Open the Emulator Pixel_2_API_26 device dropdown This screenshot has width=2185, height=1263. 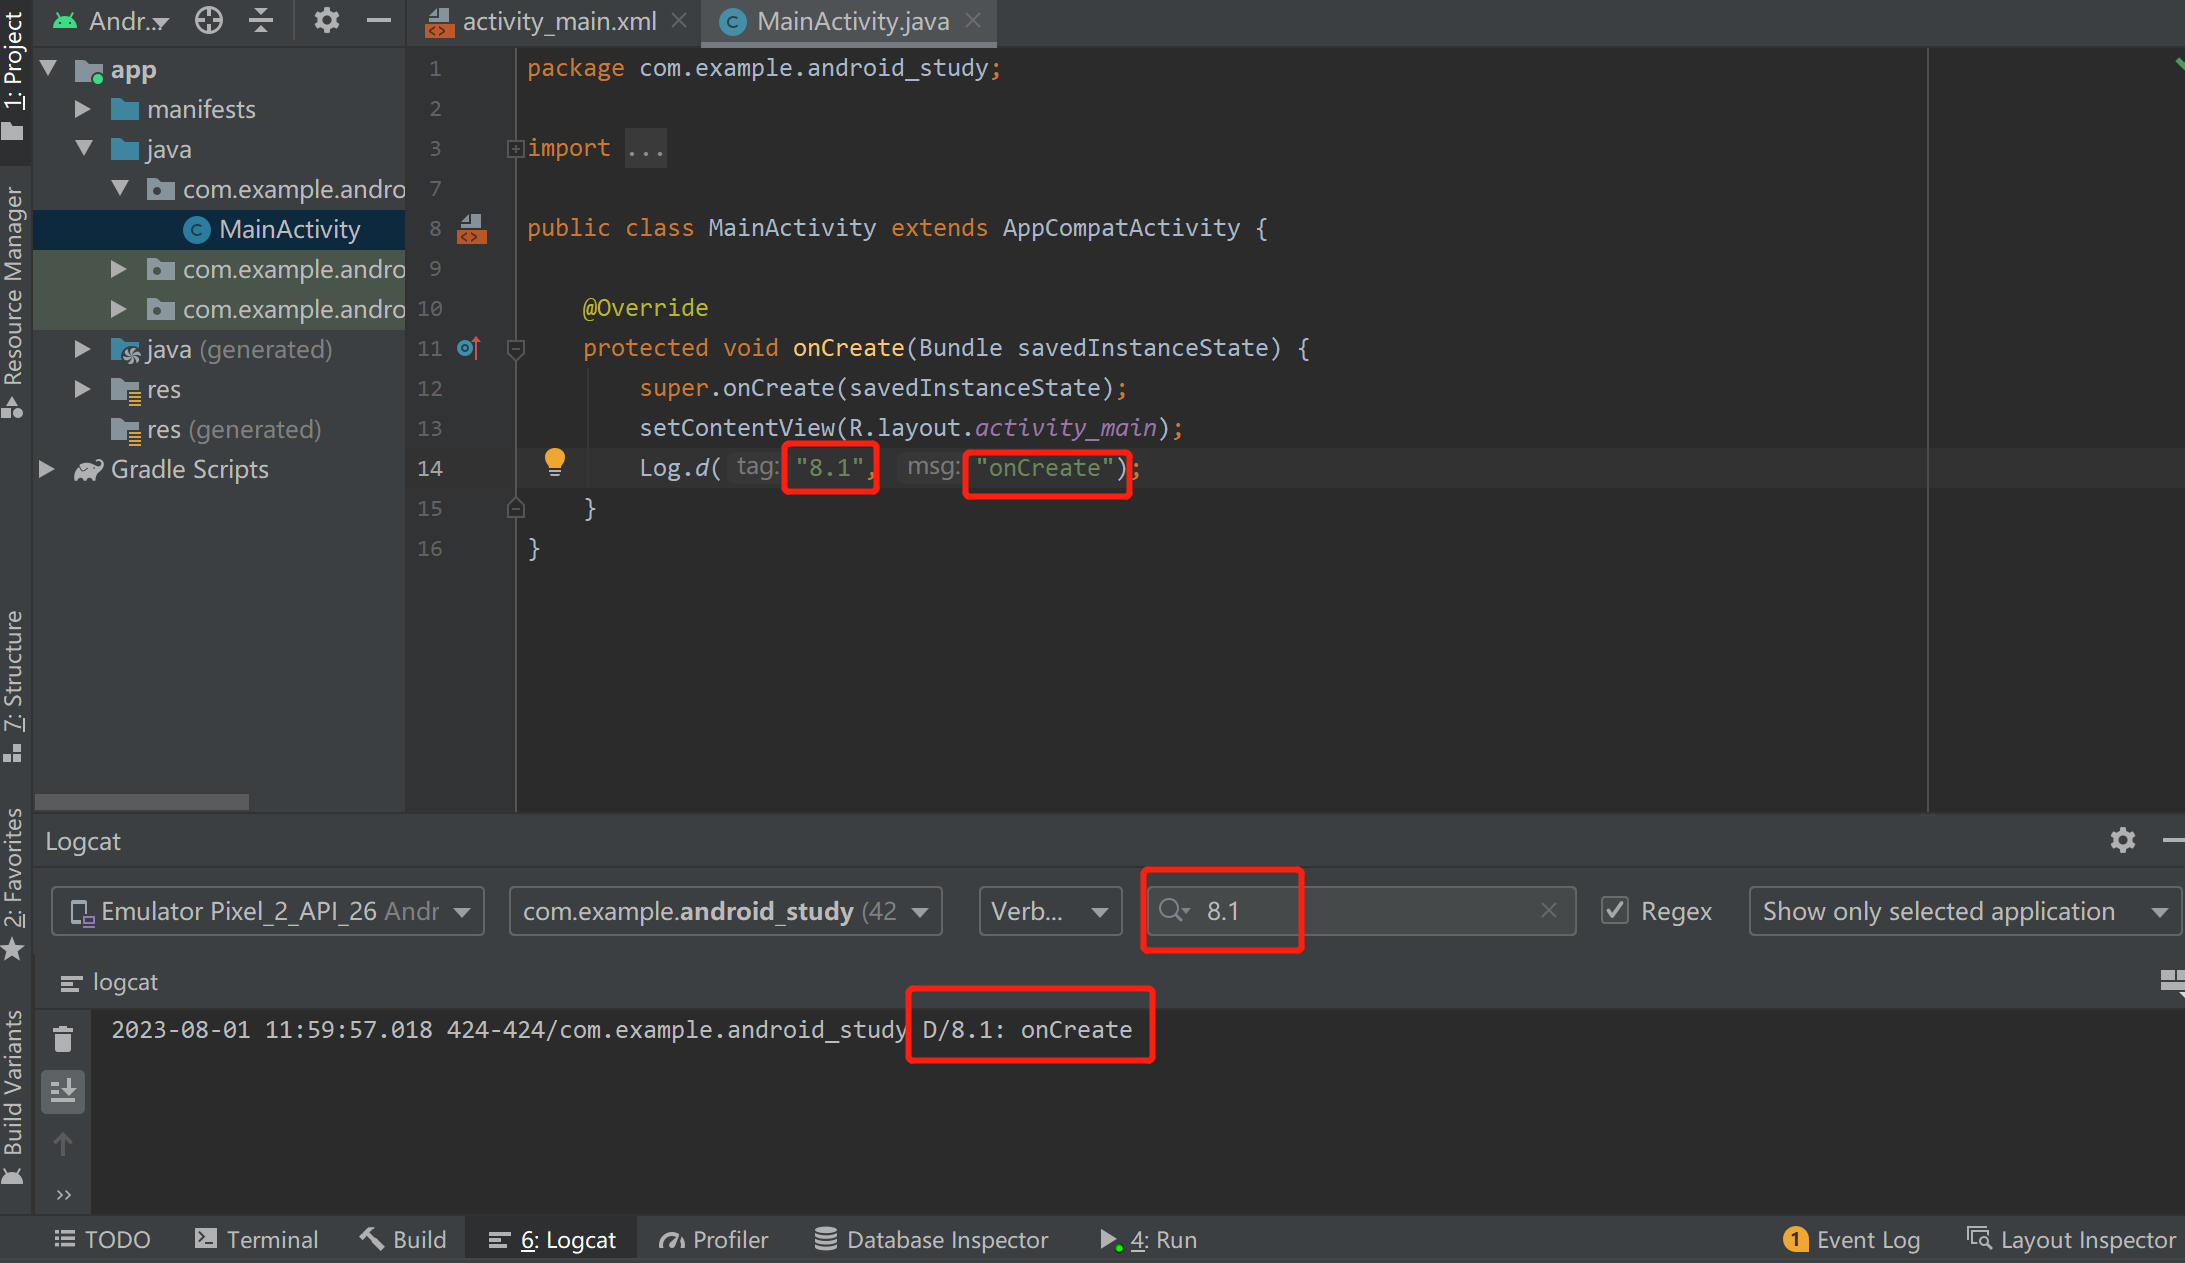click(x=268, y=911)
